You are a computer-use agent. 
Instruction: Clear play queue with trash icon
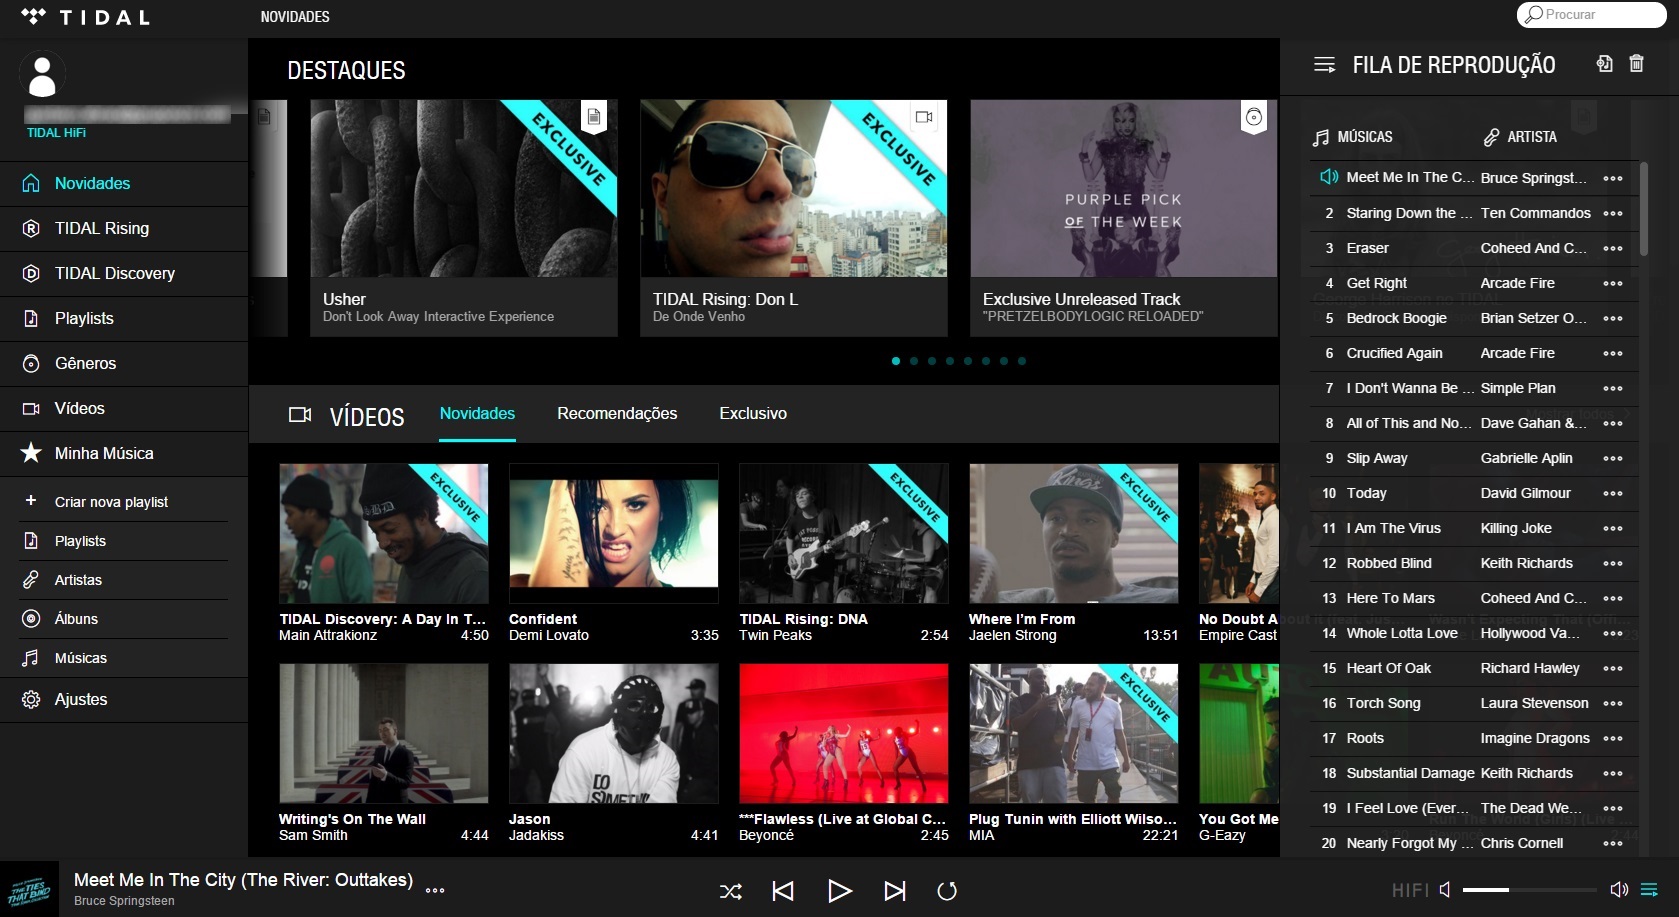(1636, 63)
